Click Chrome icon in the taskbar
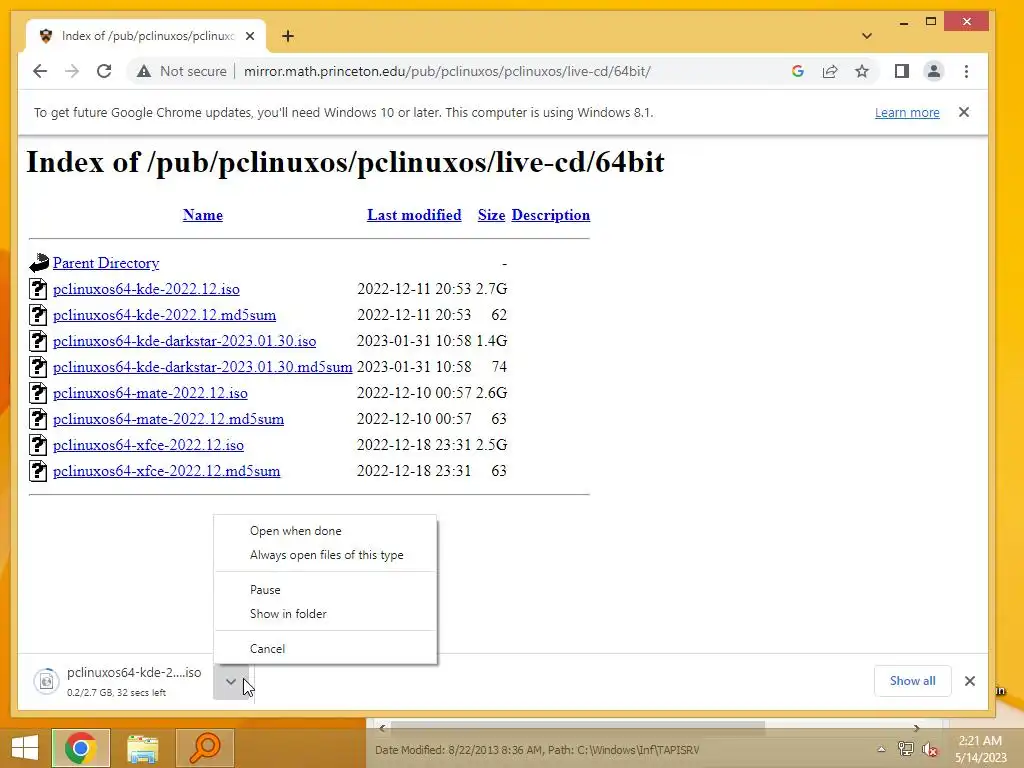Viewport: 1024px width, 768px height. pyautogui.click(x=81, y=748)
